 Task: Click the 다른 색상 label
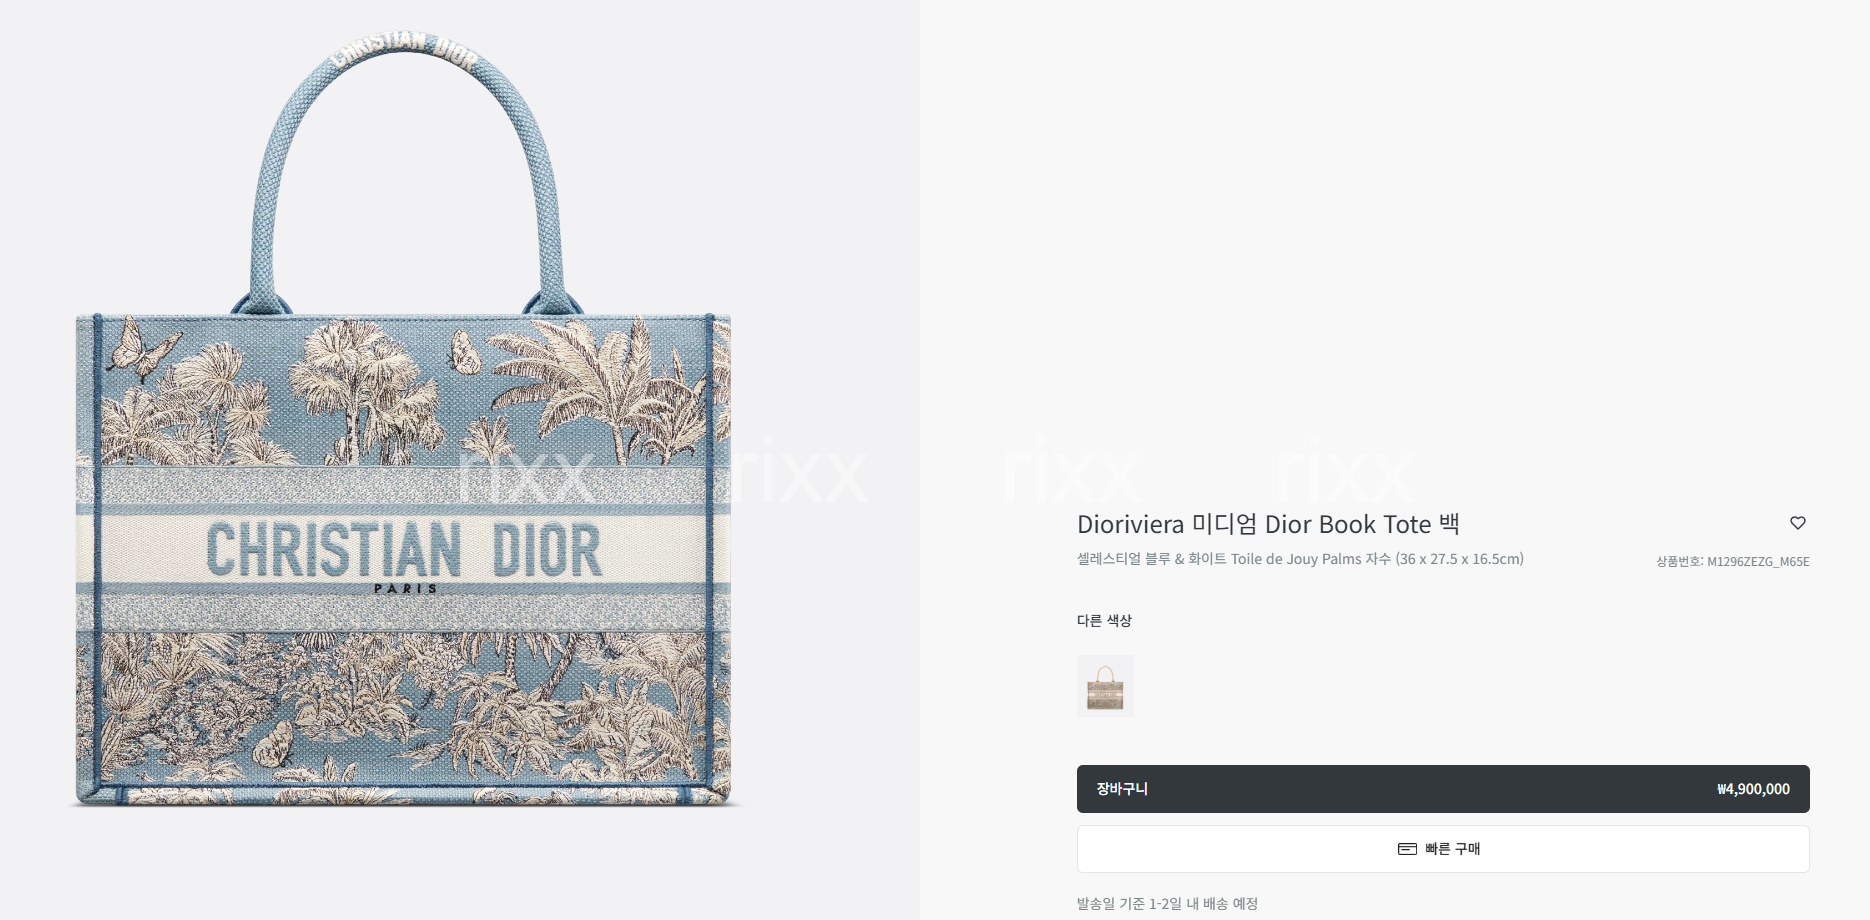point(1104,621)
